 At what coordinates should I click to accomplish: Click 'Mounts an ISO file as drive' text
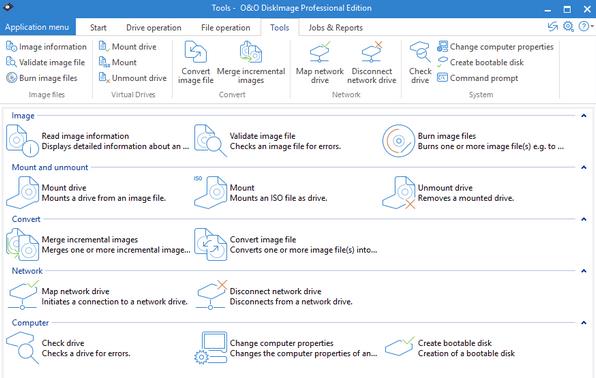(x=278, y=198)
